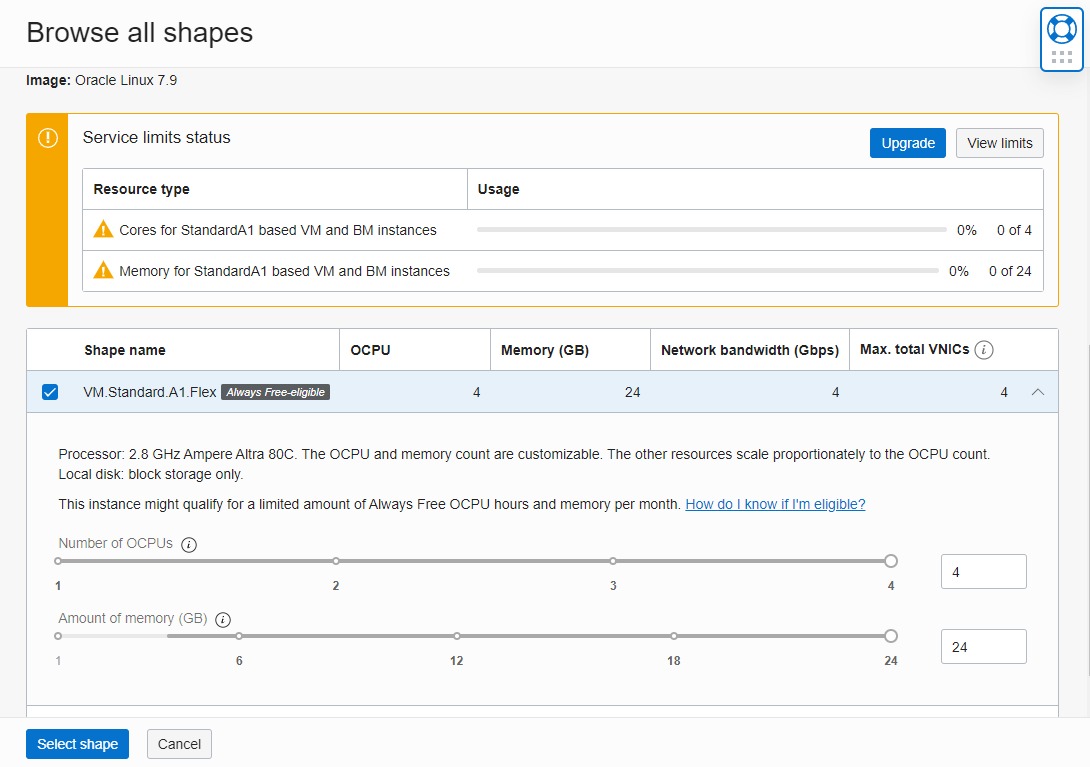Click the warning icon beside Memory resource
The image size is (1090, 767).
103,271
